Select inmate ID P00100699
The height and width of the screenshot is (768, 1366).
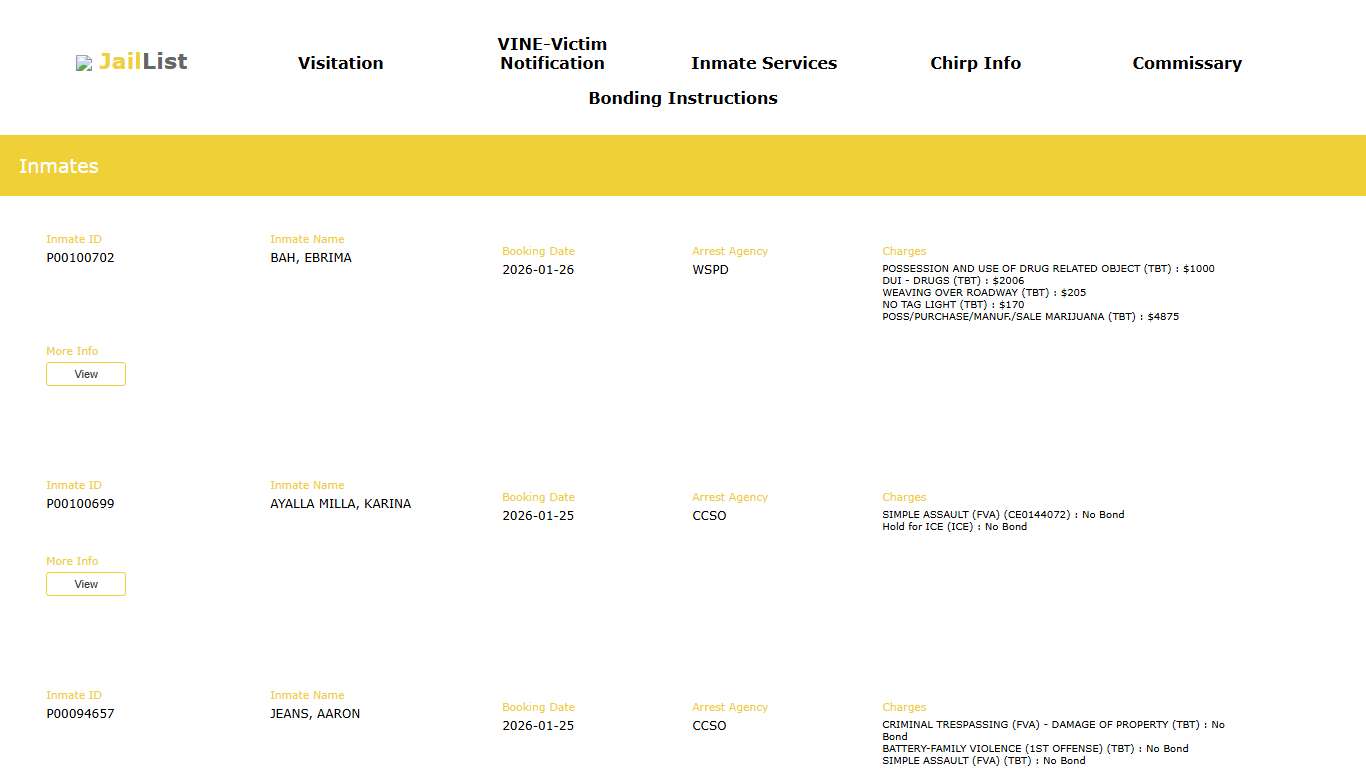80,504
